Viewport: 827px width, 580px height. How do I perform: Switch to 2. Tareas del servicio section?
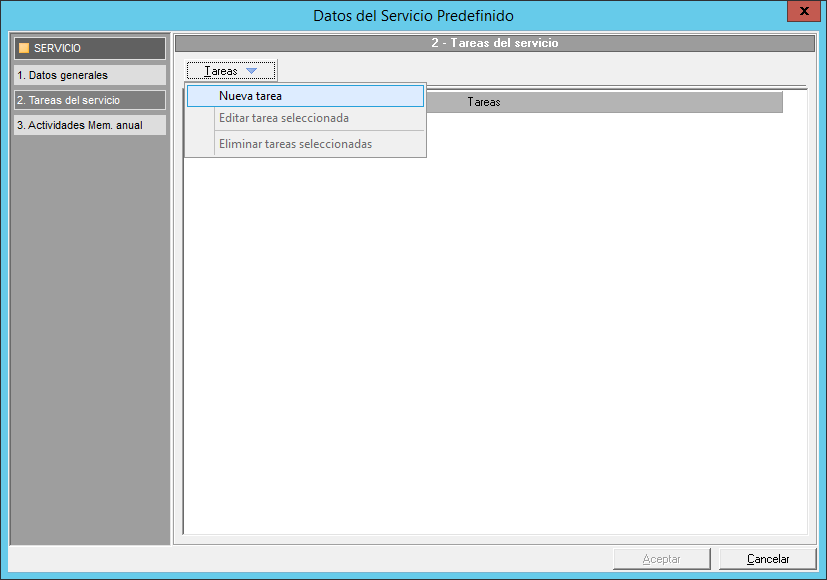(89, 100)
